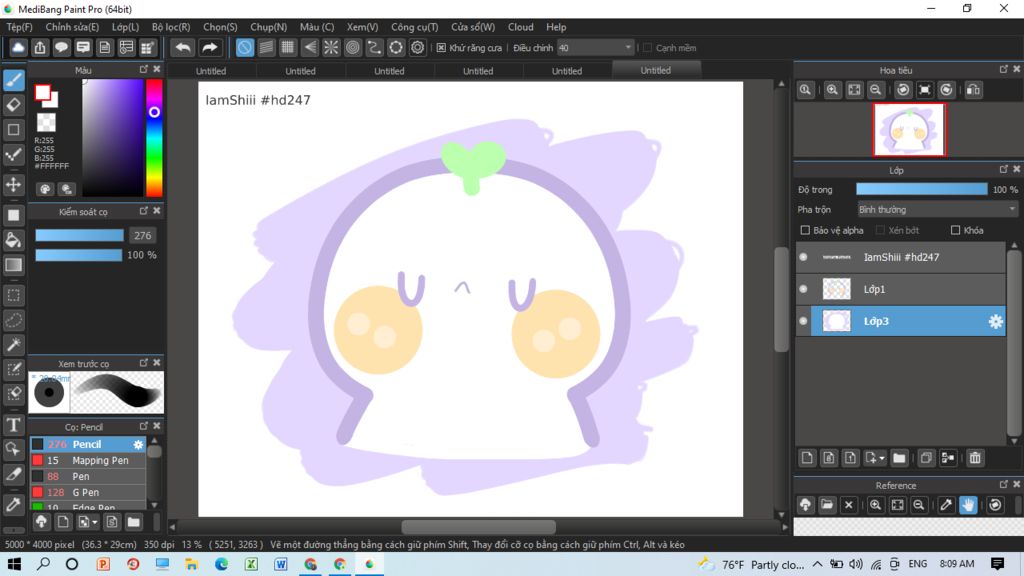Turn snap off with the highlighted snap icon
This screenshot has width=1024, height=576.
tap(245, 48)
